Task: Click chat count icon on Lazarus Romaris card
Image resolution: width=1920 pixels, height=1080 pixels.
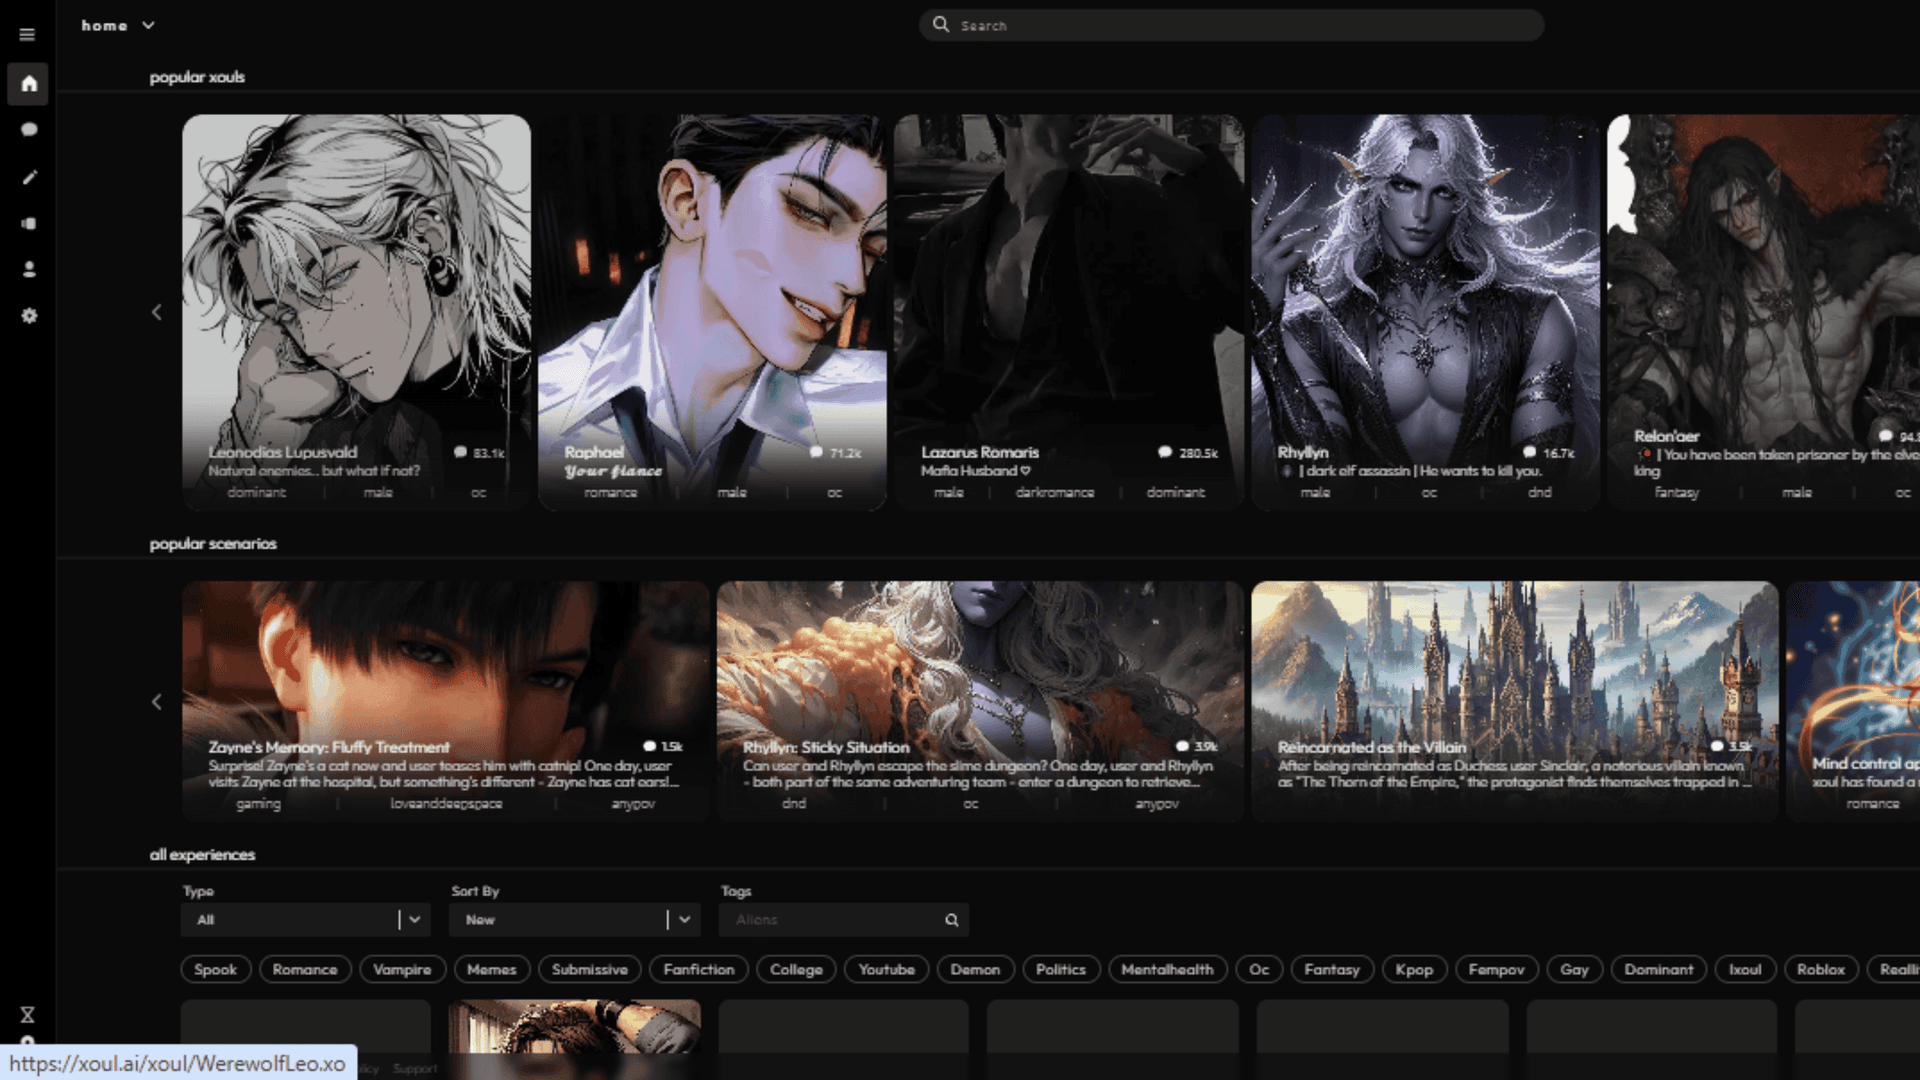Action: click(1165, 453)
